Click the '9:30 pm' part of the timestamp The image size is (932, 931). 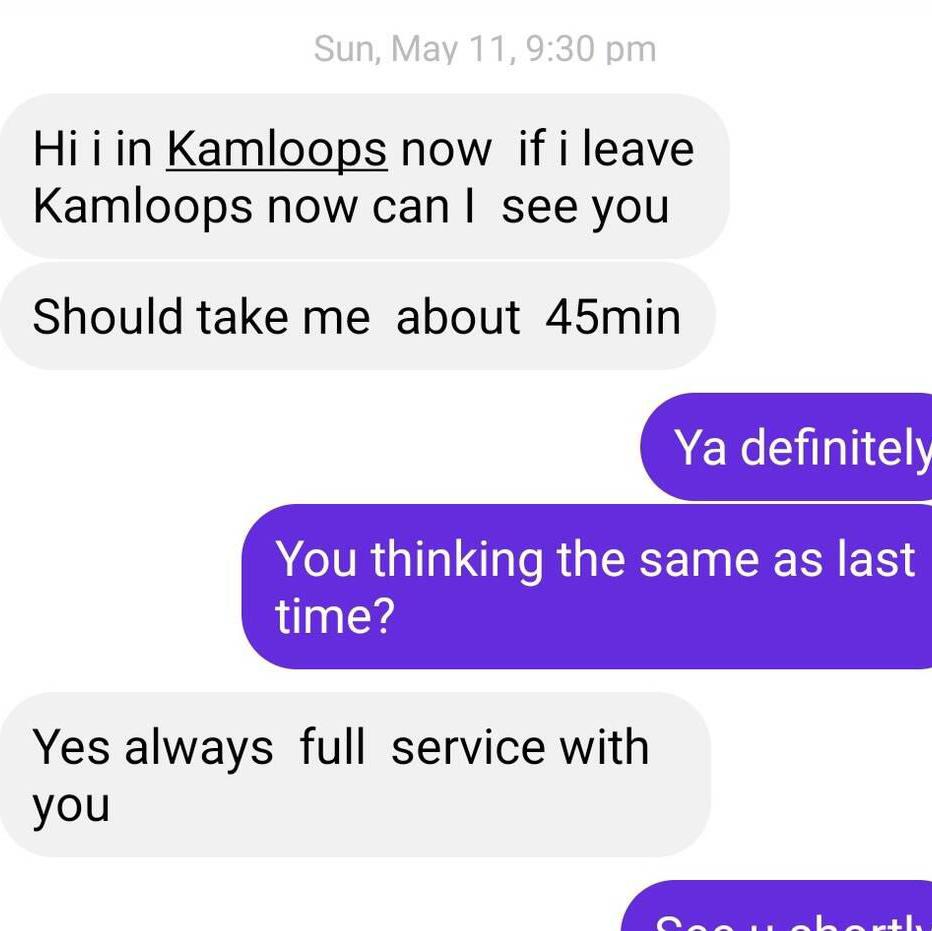pyautogui.click(x=591, y=49)
